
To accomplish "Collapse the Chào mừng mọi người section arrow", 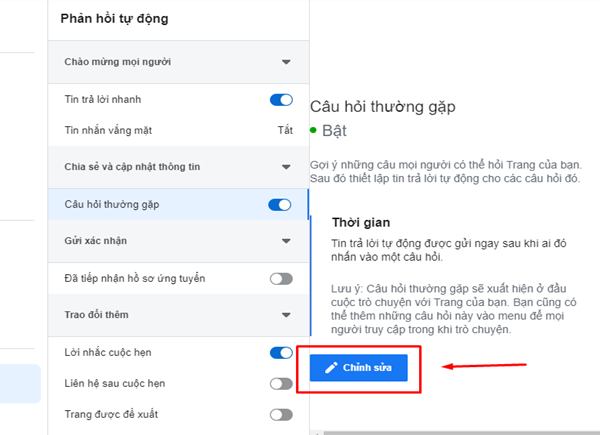I will (286, 62).
